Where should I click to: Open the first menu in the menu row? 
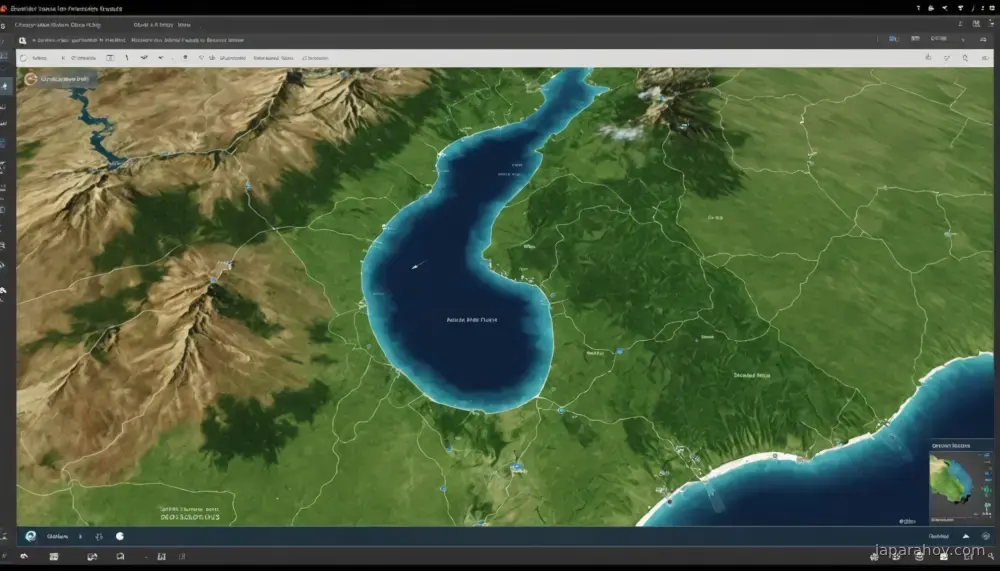tap(58, 25)
